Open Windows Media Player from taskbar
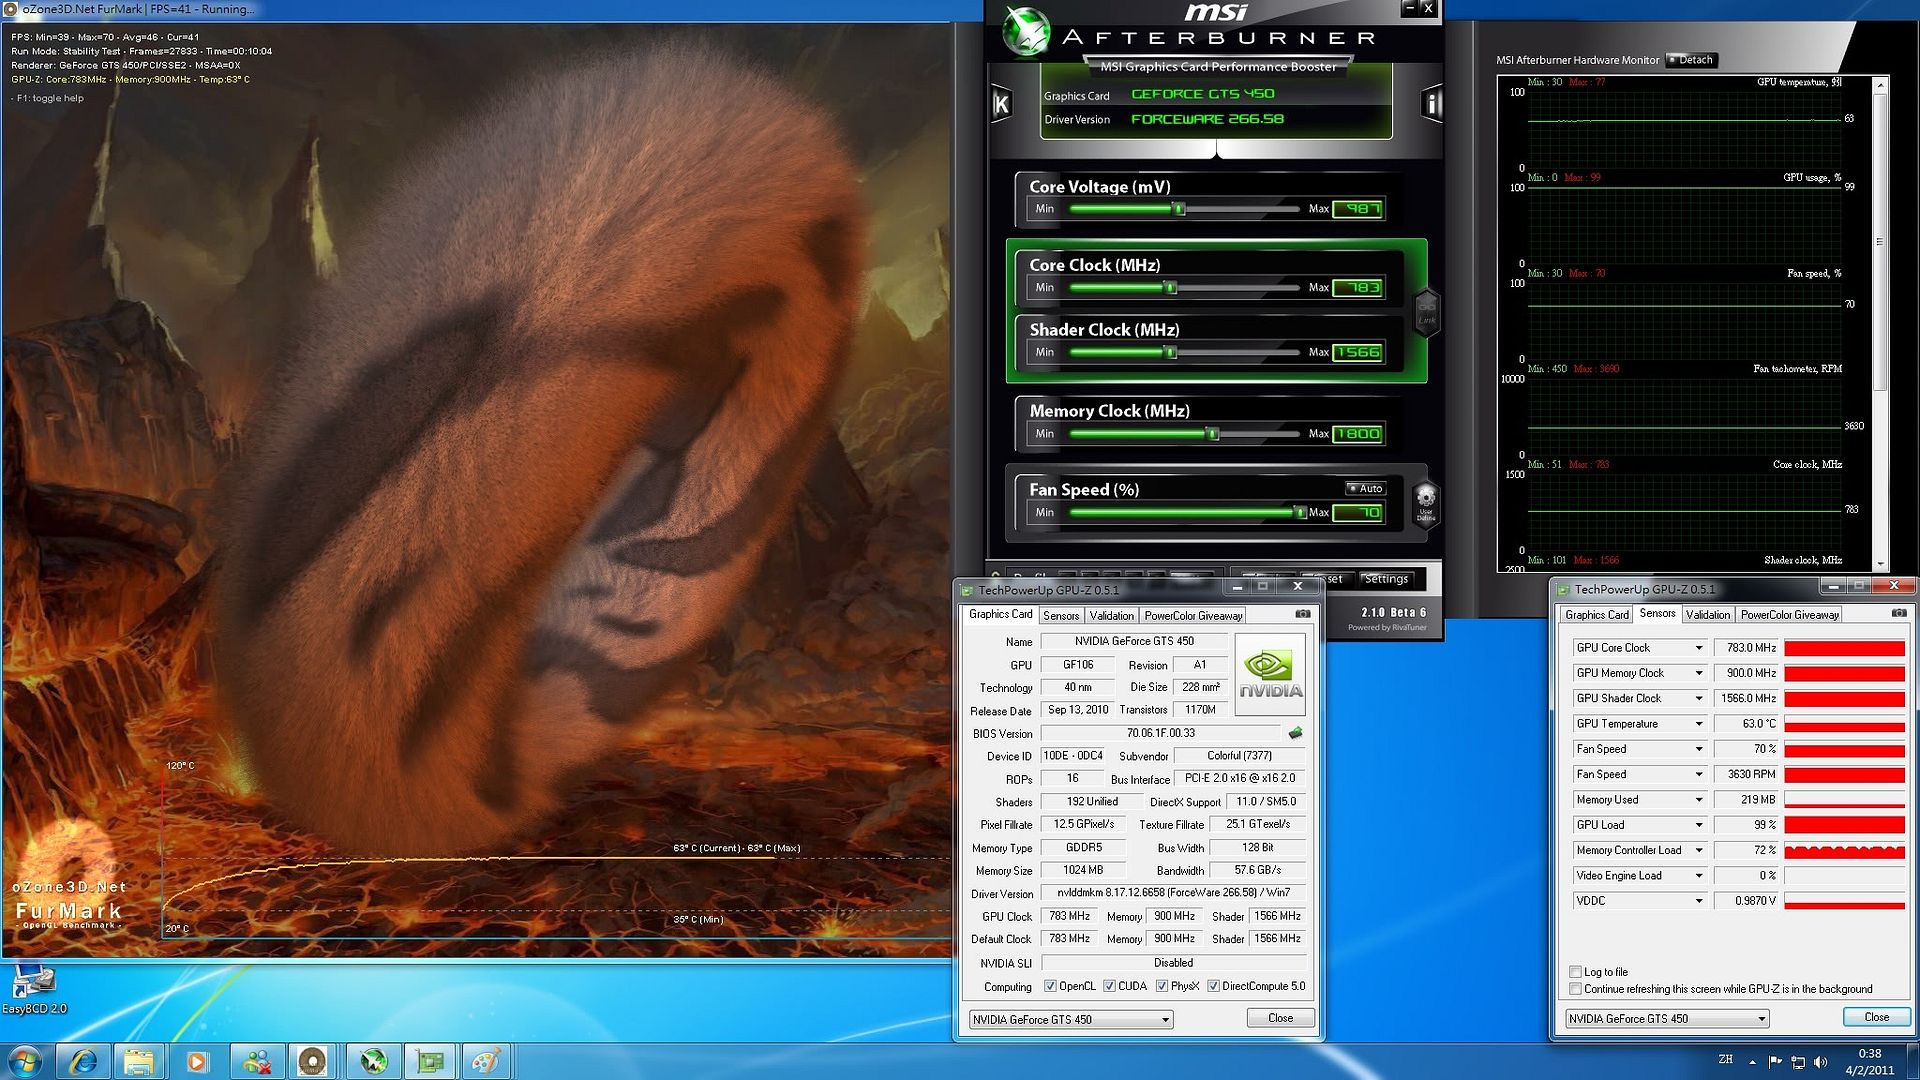The image size is (1920, 1080). pos(198,1061)
